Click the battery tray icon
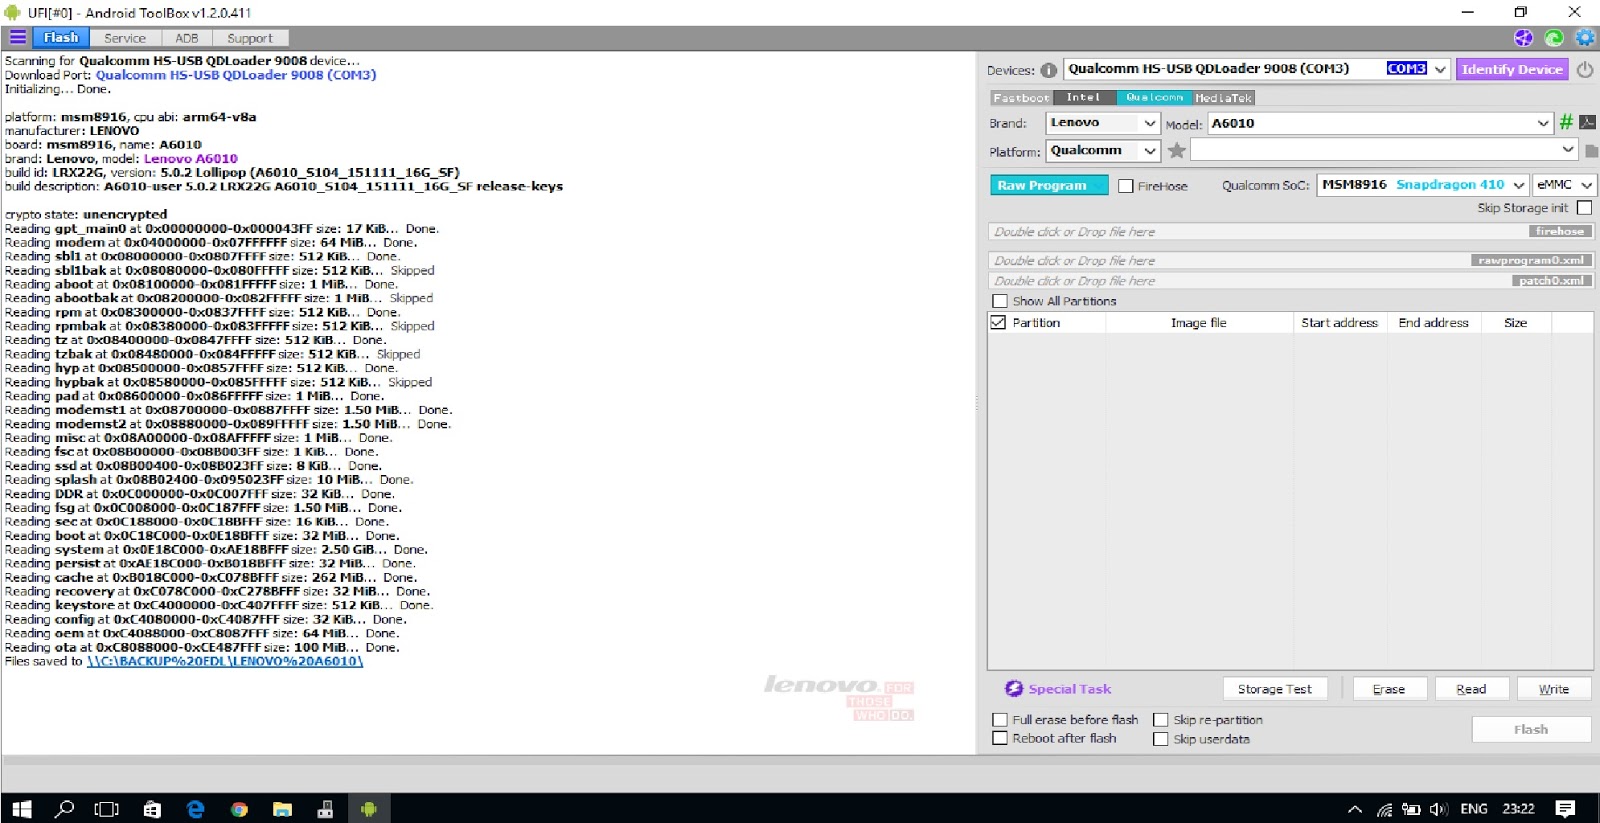This screenshot has width=1600, height=823. click(1411, 809)
